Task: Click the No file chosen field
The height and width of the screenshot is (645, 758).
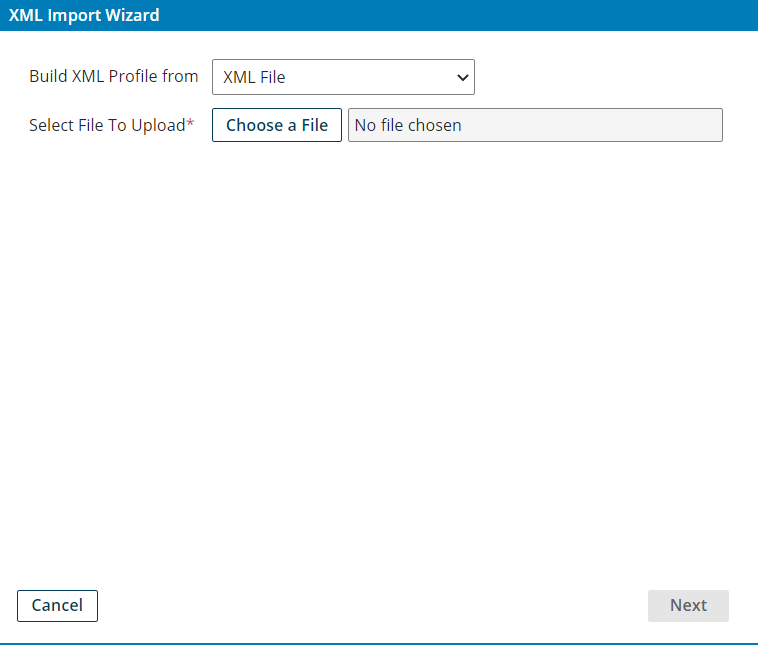Action: click(x=534, y=125)
